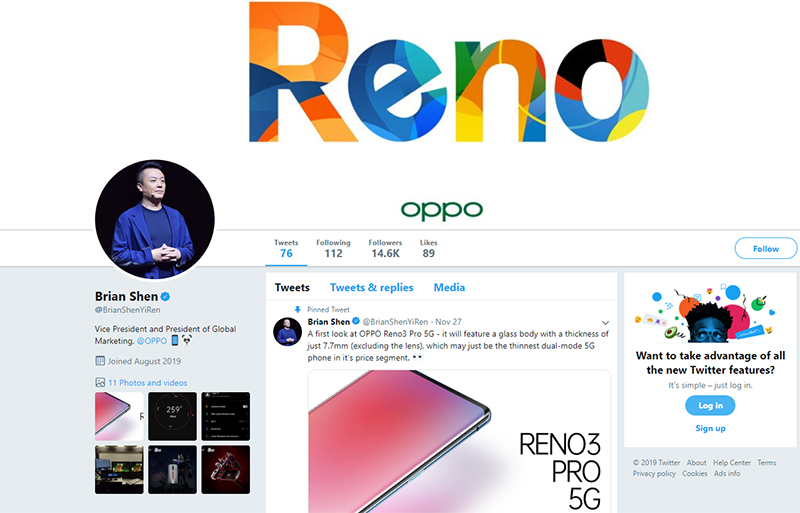
Task: Click Brian Shen's large profile avatar
Action: (x=155, y=219)
